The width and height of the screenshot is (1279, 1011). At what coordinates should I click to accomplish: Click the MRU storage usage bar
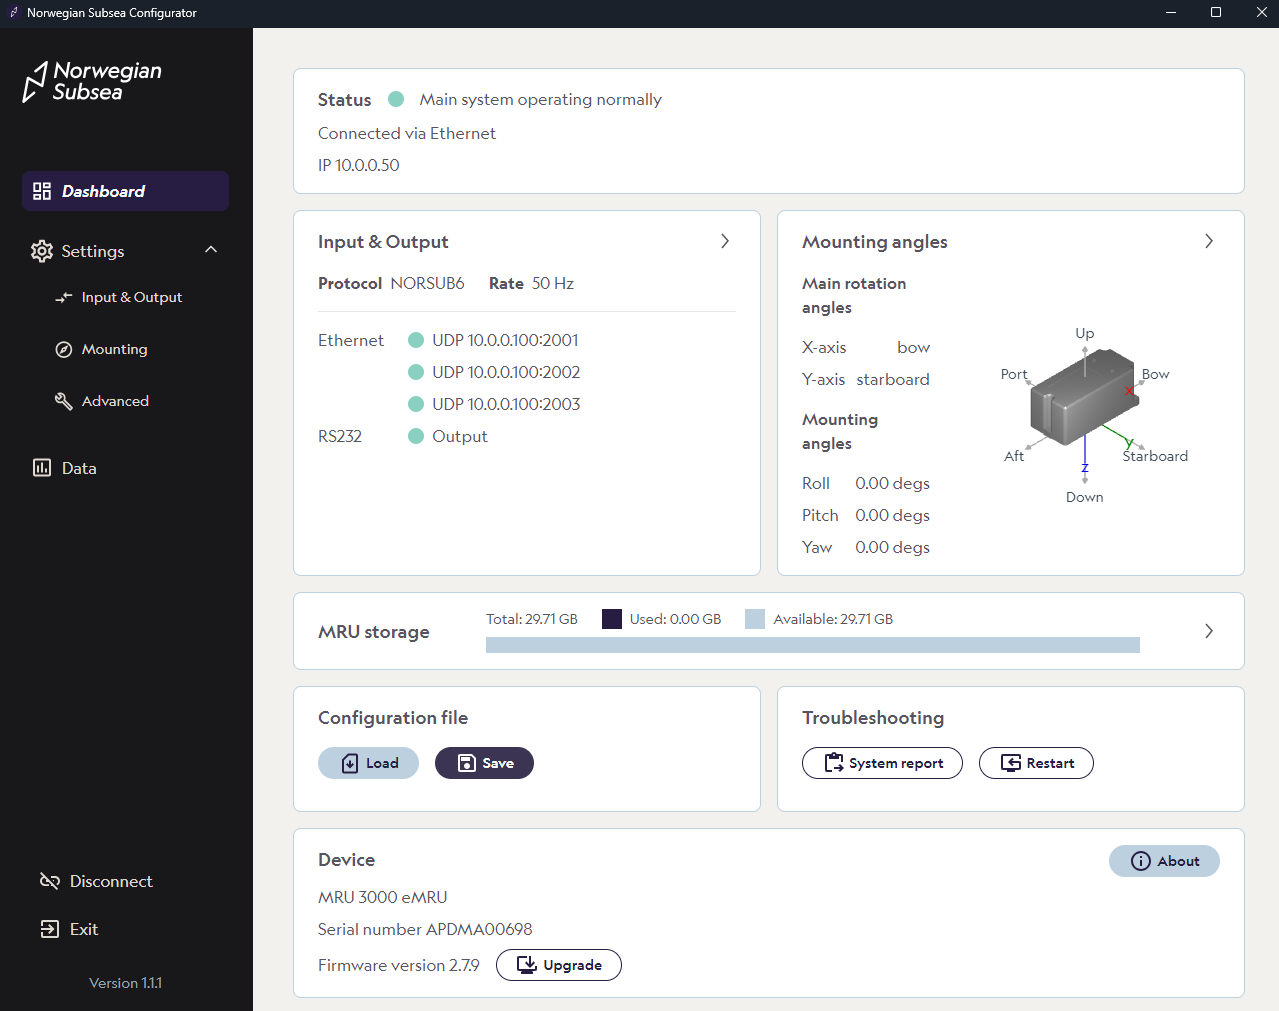pos(812,645)
